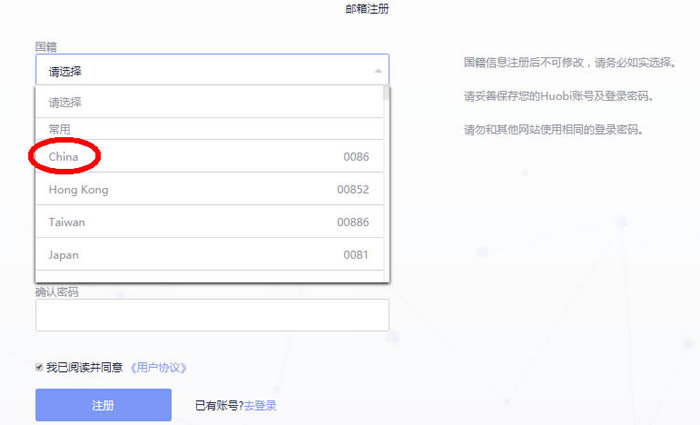This screenshot has width=700, height=425.
Task: Select the 请选择 placeholder option in list
Action: (66, 102)
